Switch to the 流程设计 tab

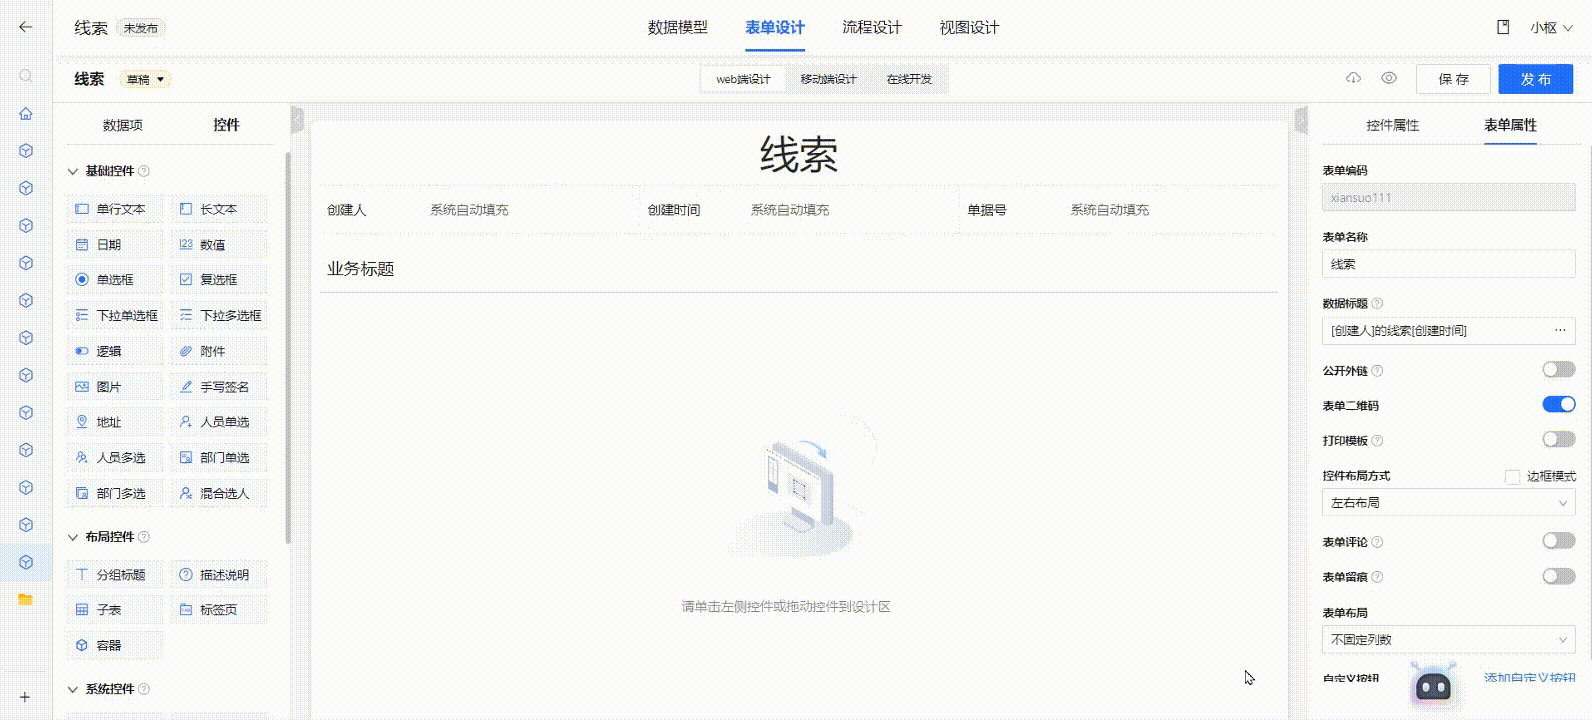[x=871, y=28]
